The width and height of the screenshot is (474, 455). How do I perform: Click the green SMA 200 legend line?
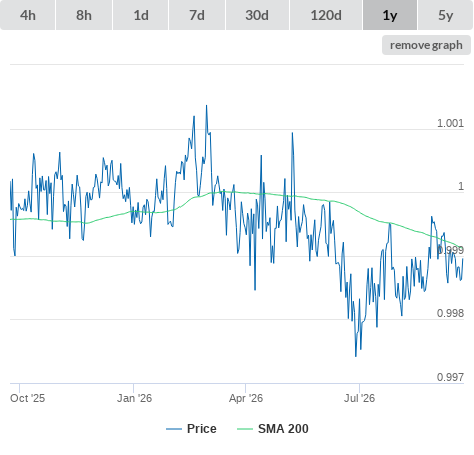[x=245, y=429]
